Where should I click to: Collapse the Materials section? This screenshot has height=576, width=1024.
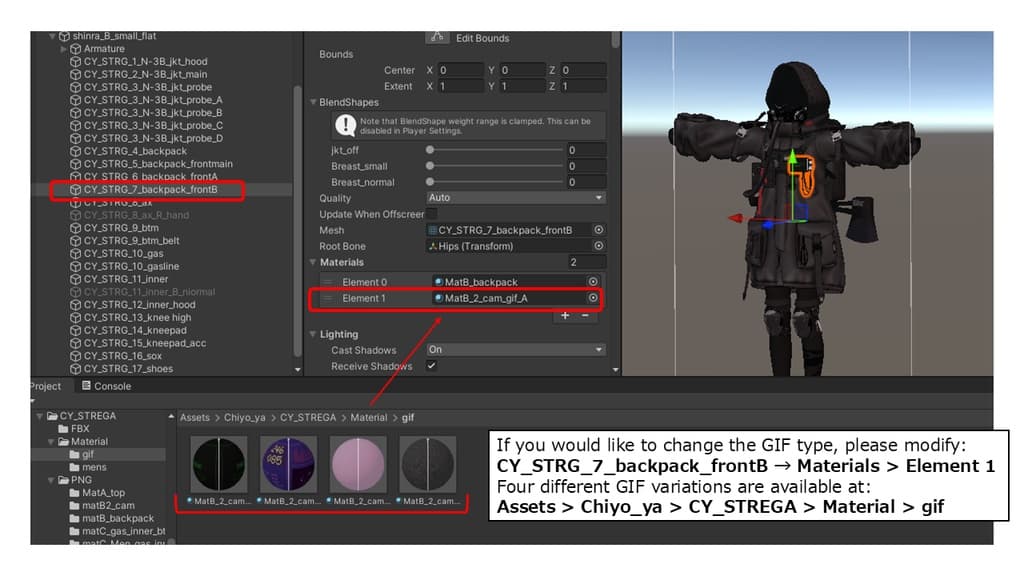pyautogui.click(x=313, y=263)
